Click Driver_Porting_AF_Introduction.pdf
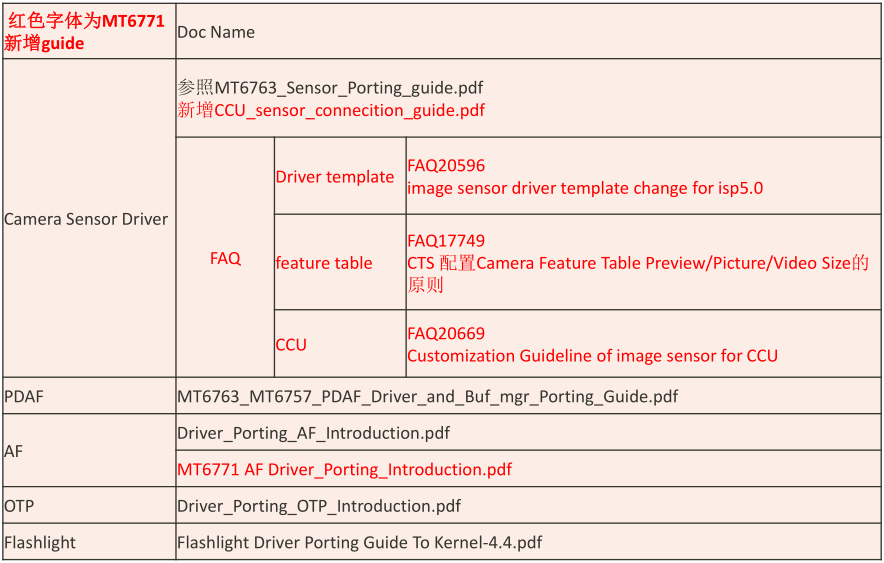884x563 pixels. coord(313,433)
